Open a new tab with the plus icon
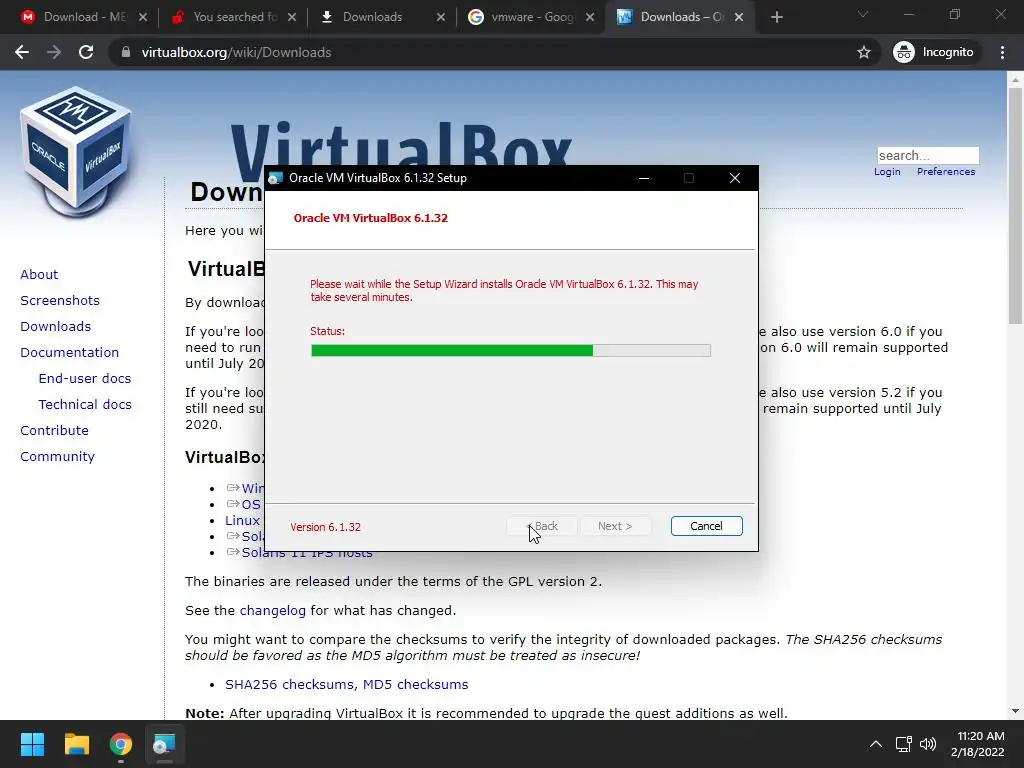 tap(776, 17)
